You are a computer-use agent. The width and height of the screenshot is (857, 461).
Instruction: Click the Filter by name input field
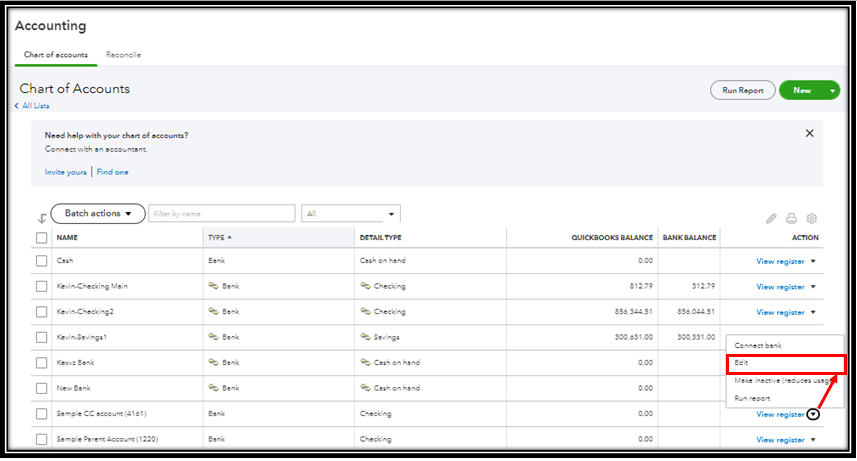[x=221, y=213]
